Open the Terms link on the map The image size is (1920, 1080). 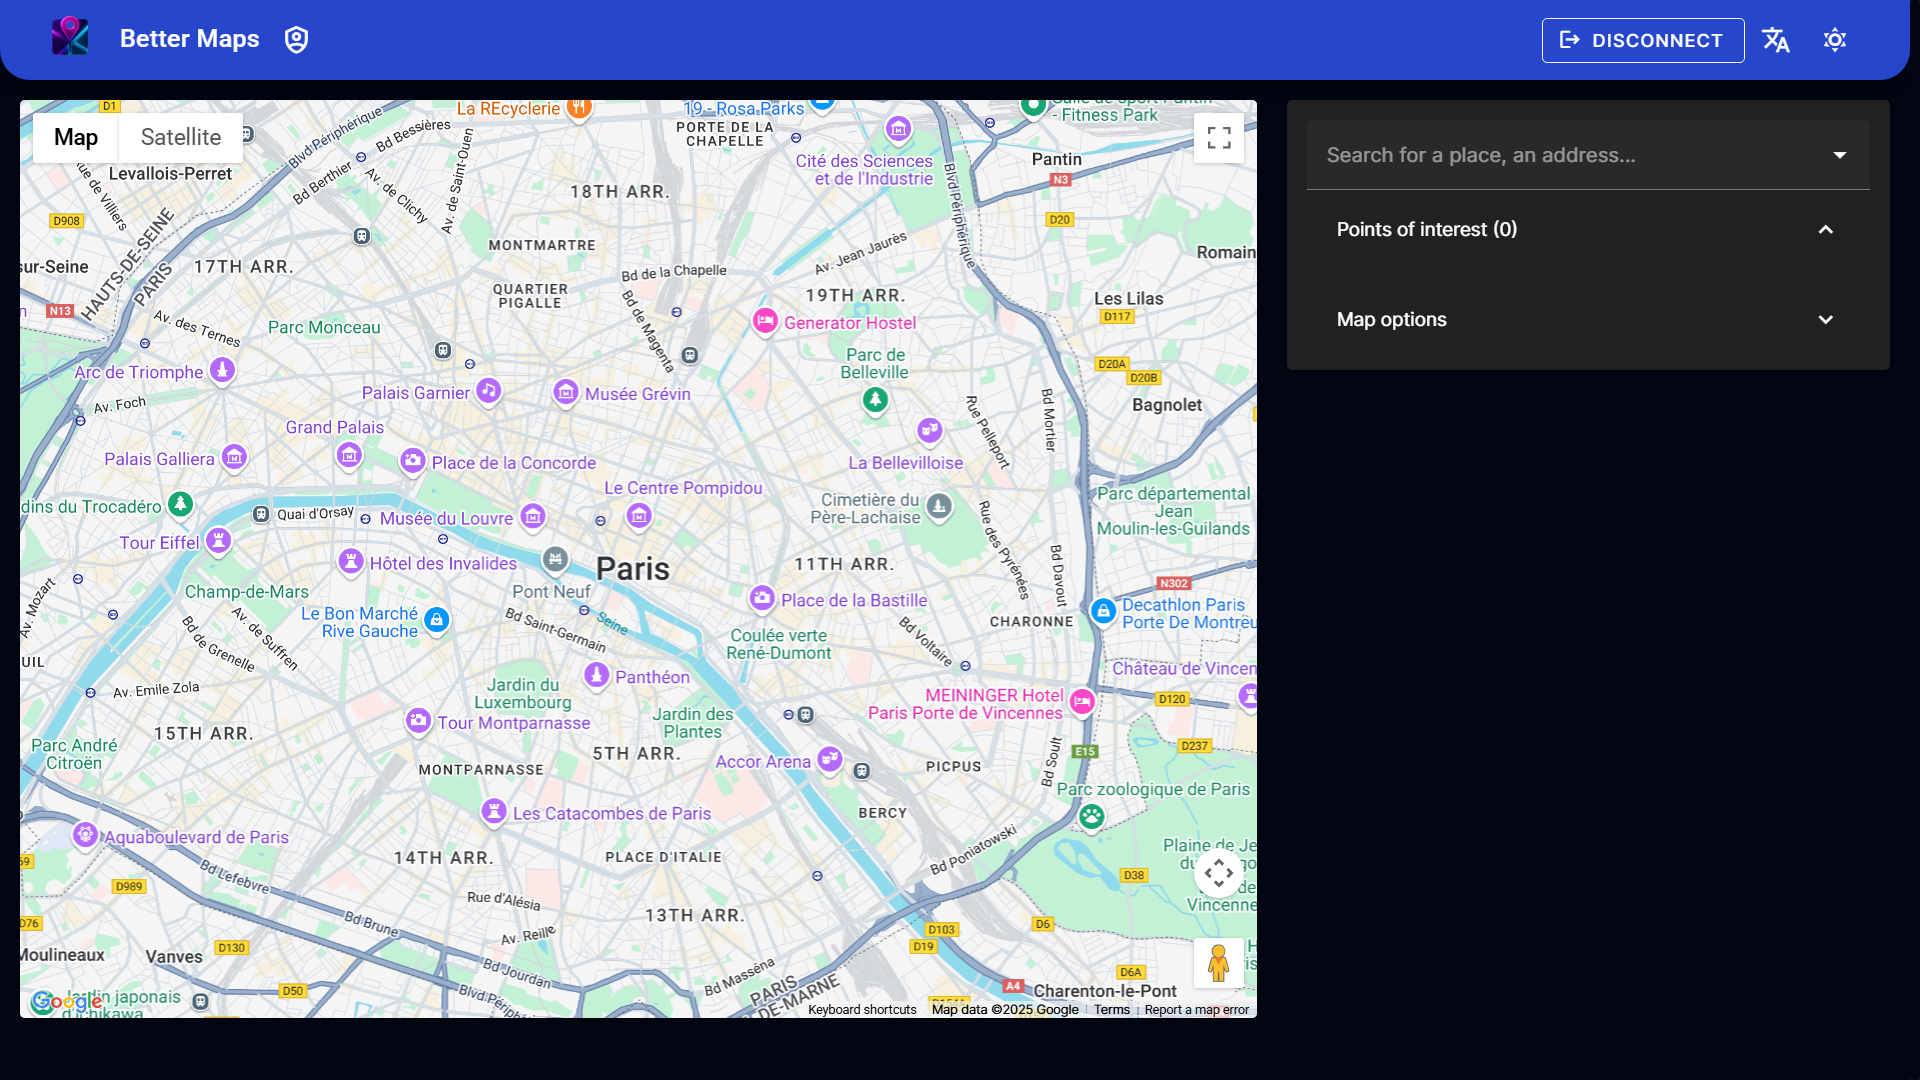click(1111, 1010)
